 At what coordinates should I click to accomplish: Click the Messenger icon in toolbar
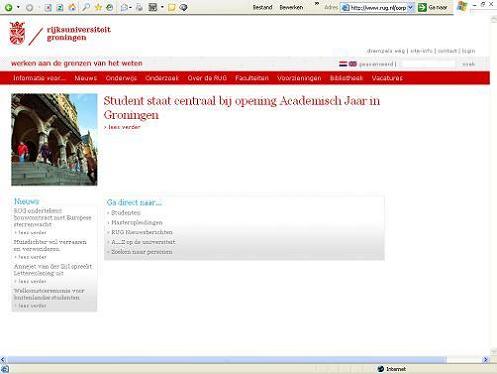(183, 7)
